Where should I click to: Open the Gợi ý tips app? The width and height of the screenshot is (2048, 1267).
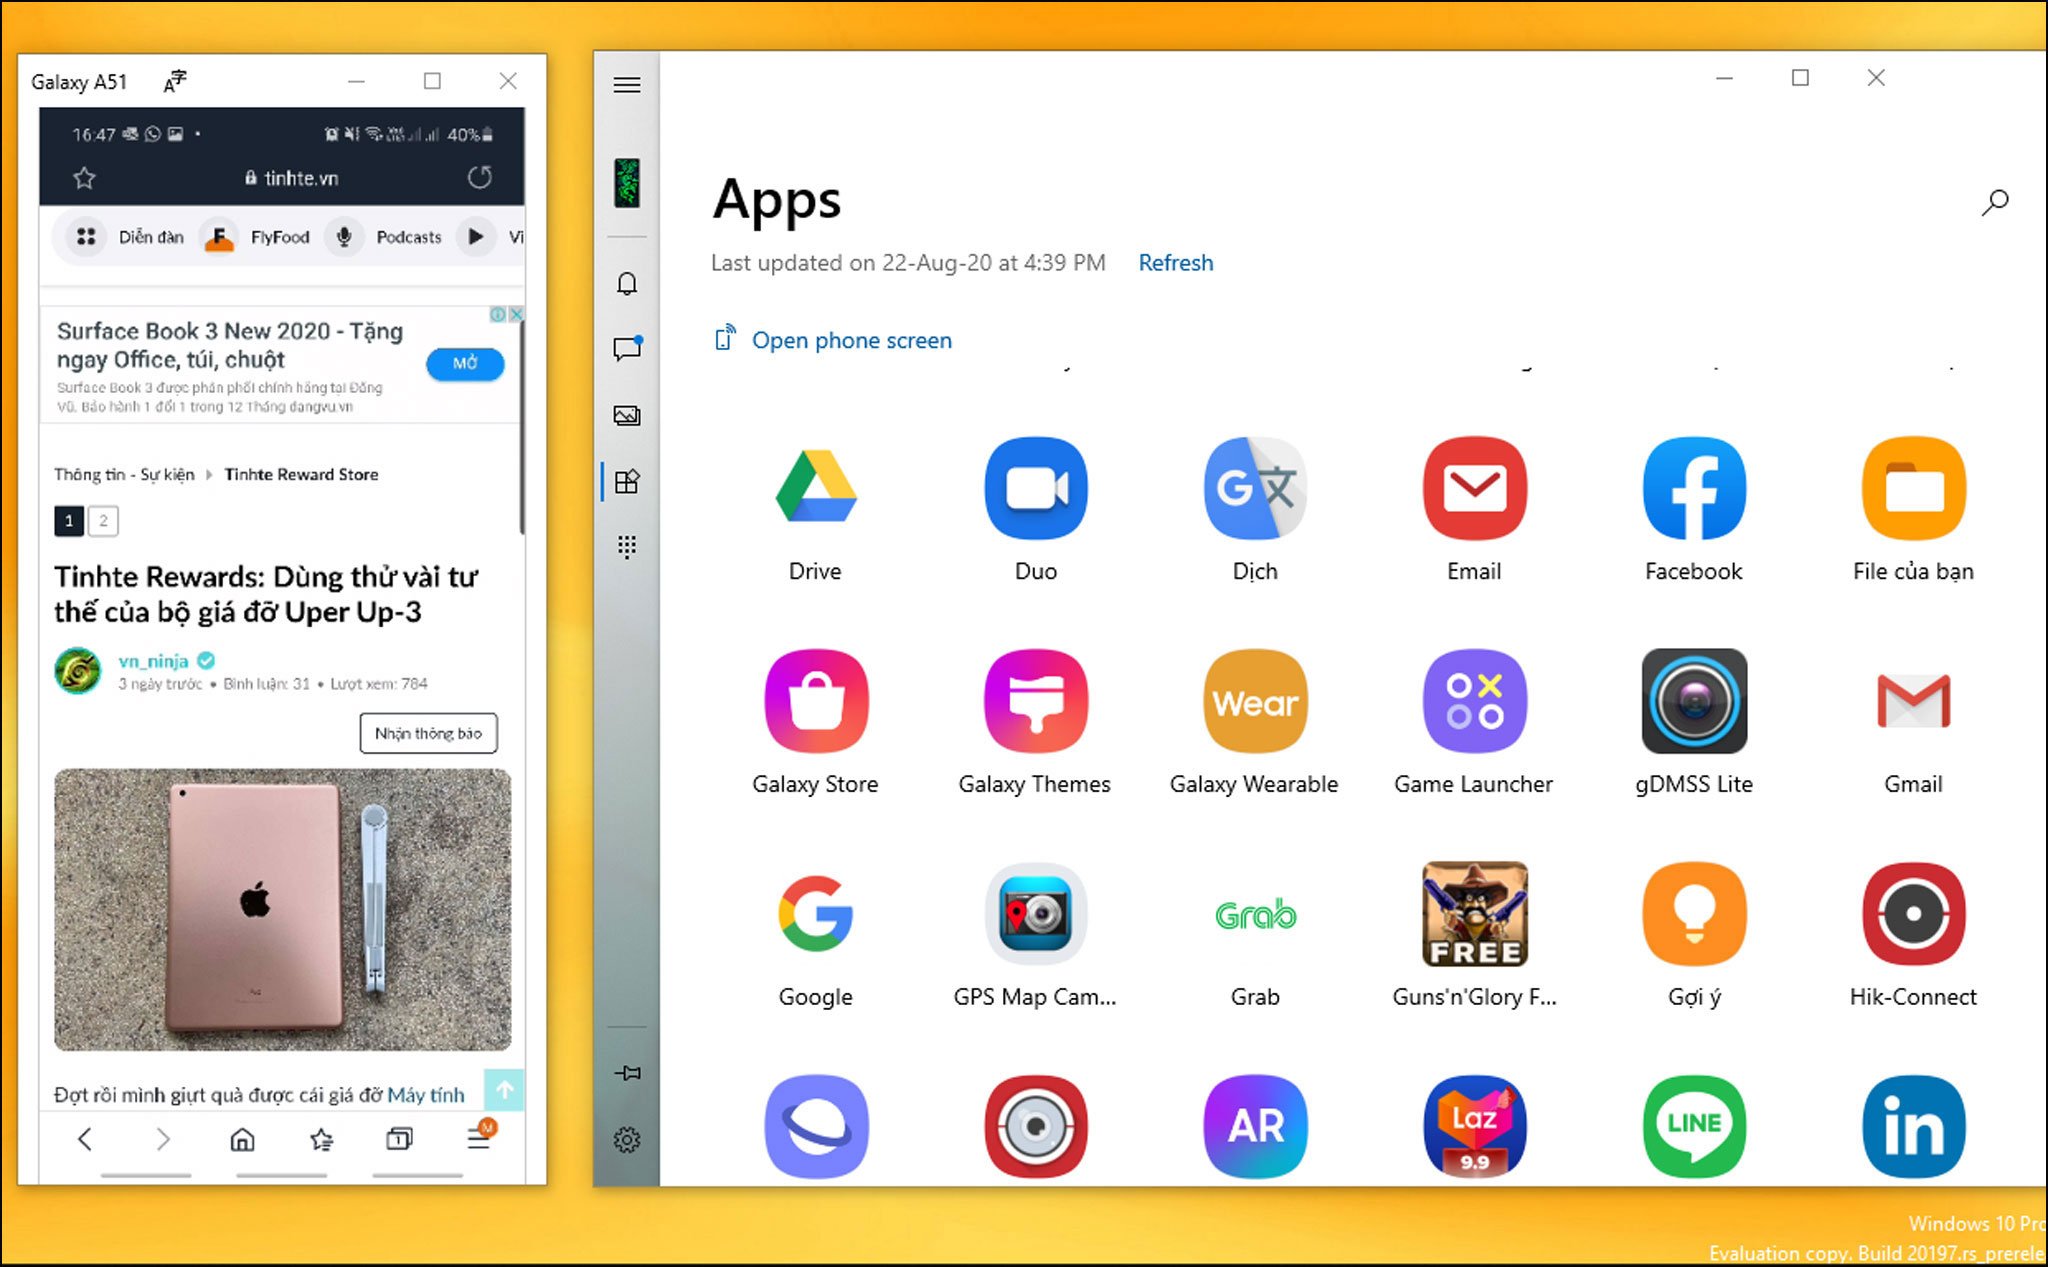pyautogui.click(x=1694, y=914)
